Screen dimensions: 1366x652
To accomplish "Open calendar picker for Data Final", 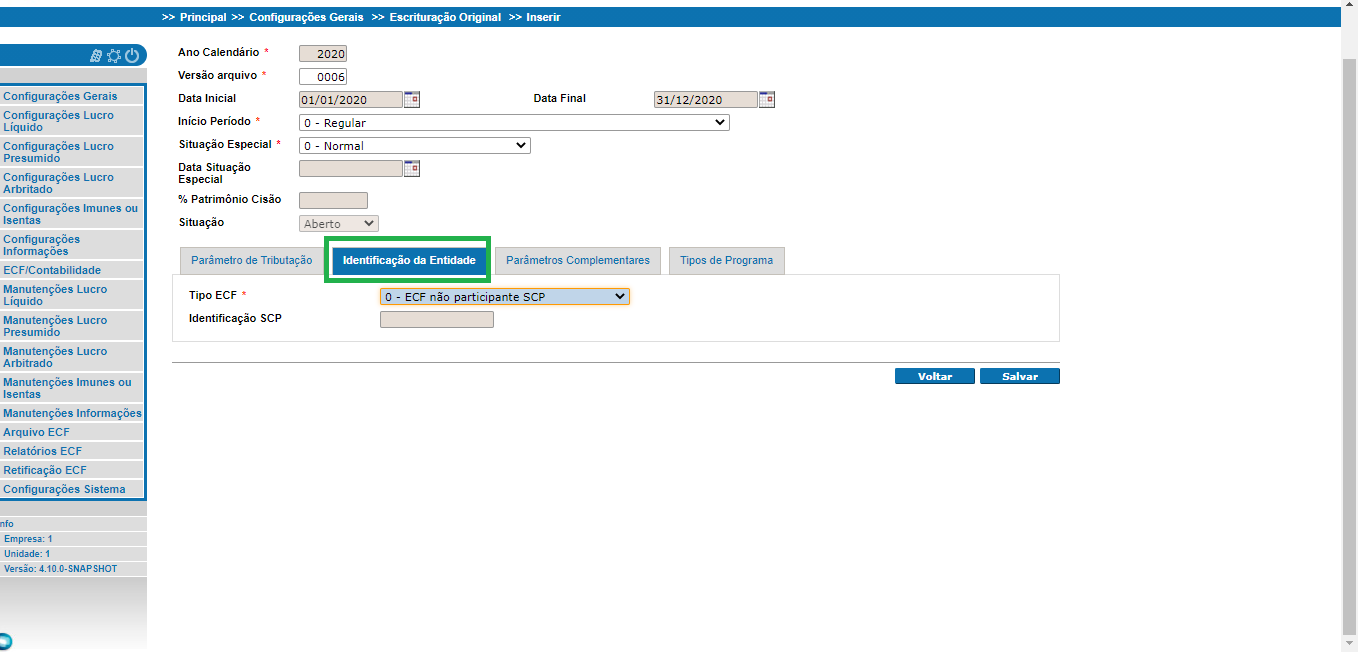I will (767, 99).
